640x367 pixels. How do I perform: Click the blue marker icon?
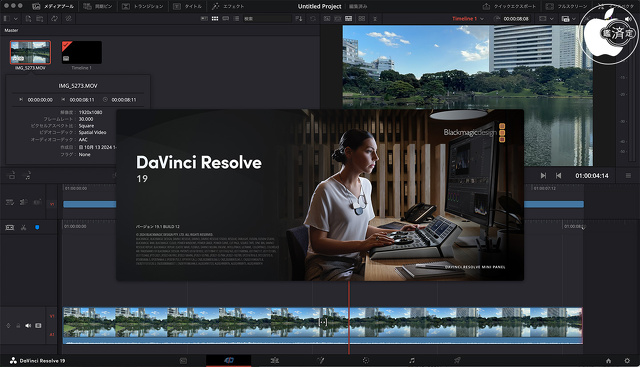pos(37,227)
